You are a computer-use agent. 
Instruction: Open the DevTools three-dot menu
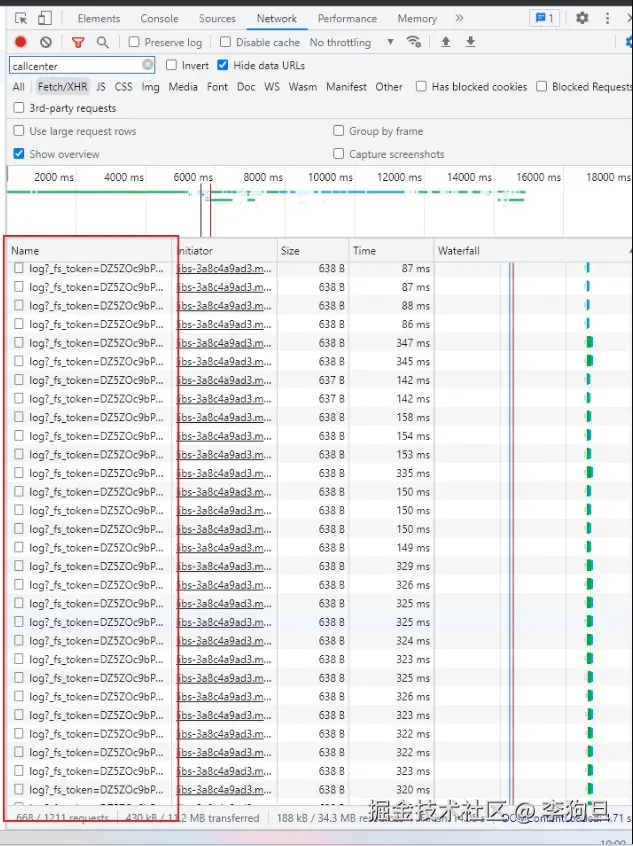click(x=608, y=18)
